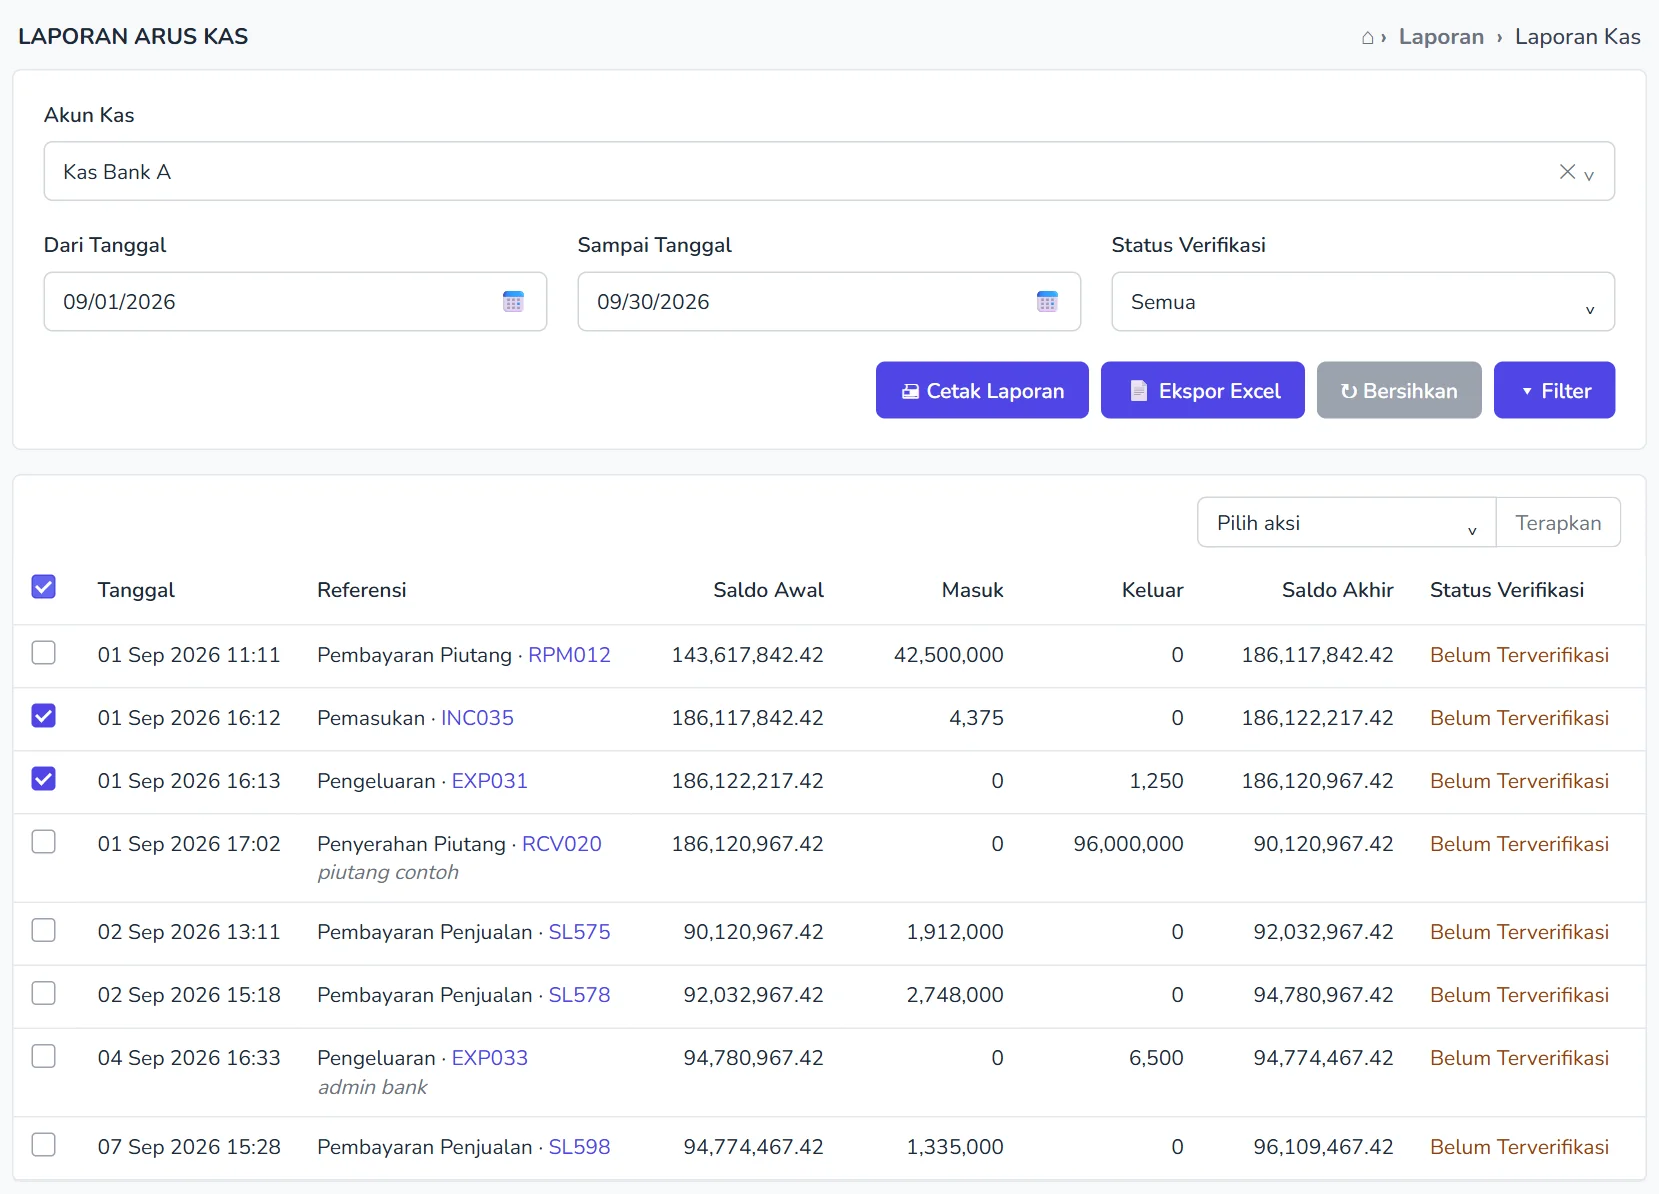Click the Cetak Laporan button
The height and width of the screenshot is (1194, 1659).
[982, 390]
